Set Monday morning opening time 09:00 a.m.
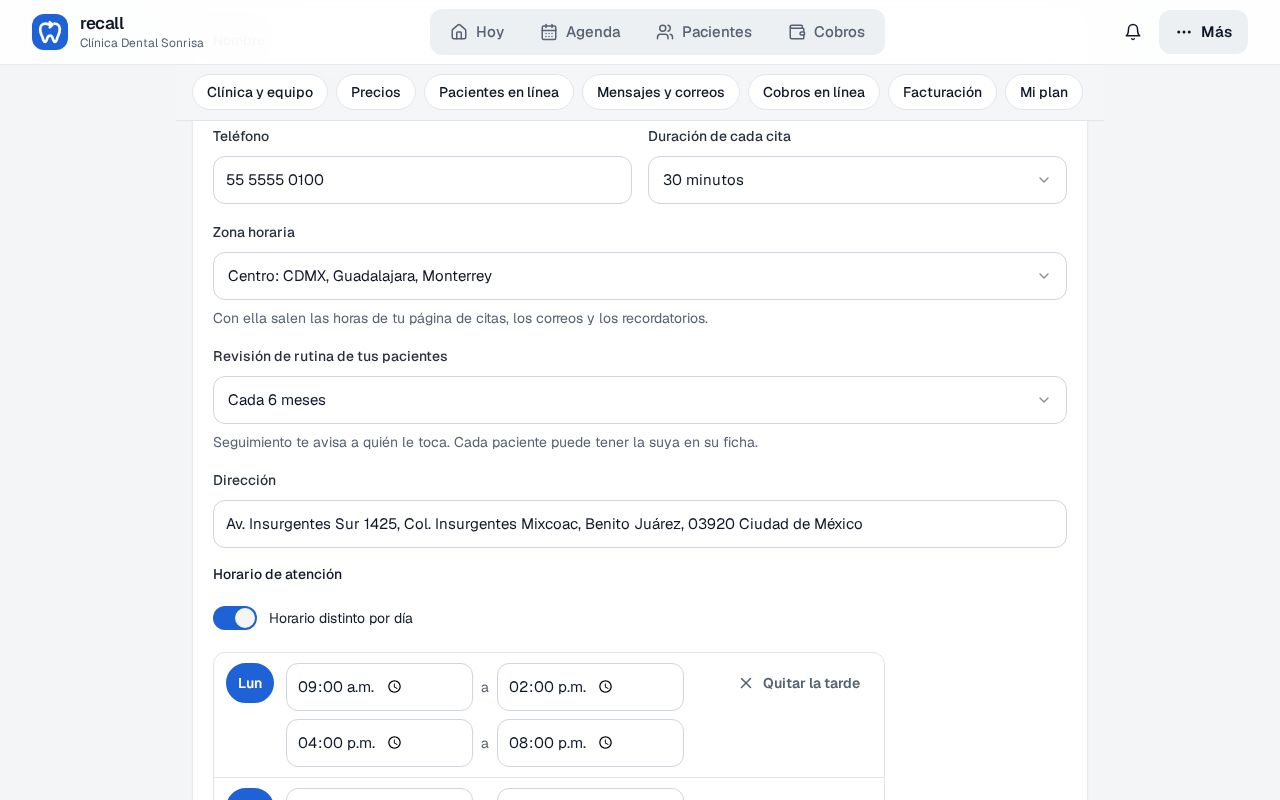 379,687
